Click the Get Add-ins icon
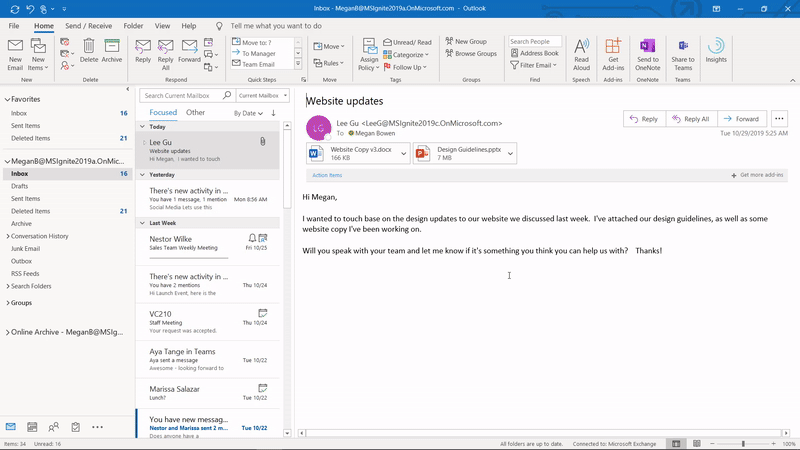The image size is (800, 450). click(x=613, y=50)
